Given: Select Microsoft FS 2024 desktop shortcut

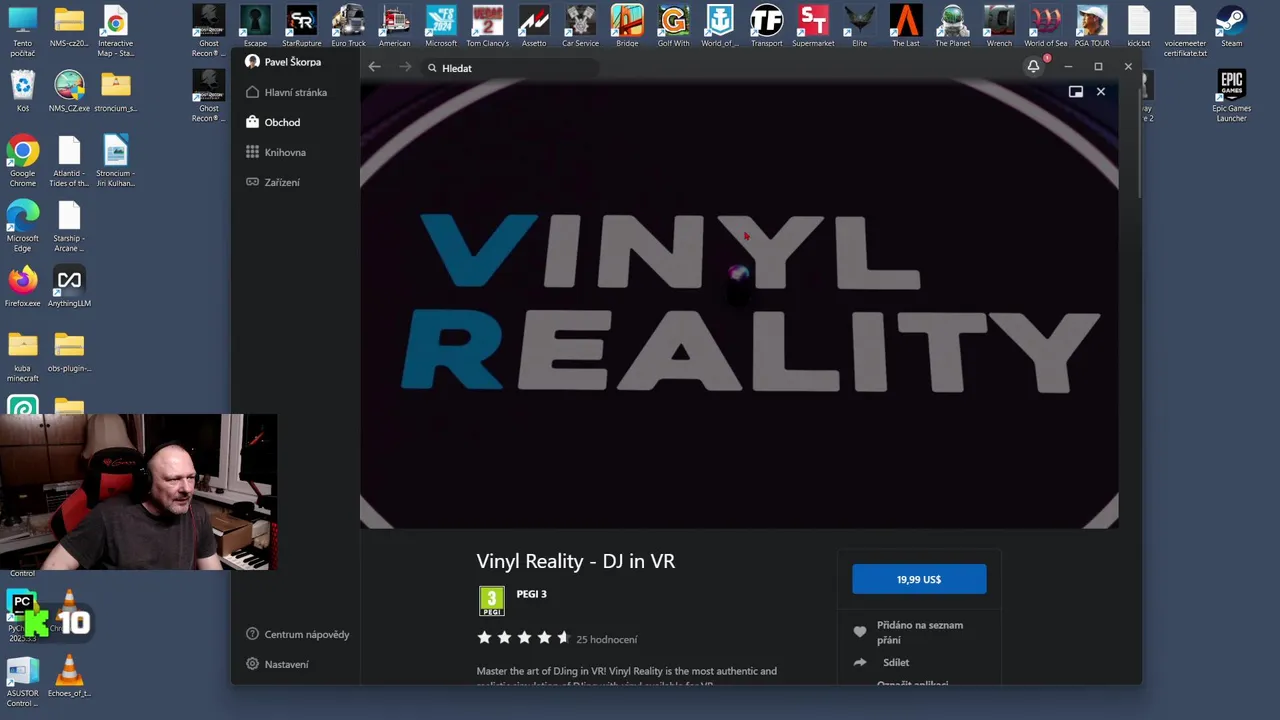Looking at the screenshot, I should pos(441,27).
